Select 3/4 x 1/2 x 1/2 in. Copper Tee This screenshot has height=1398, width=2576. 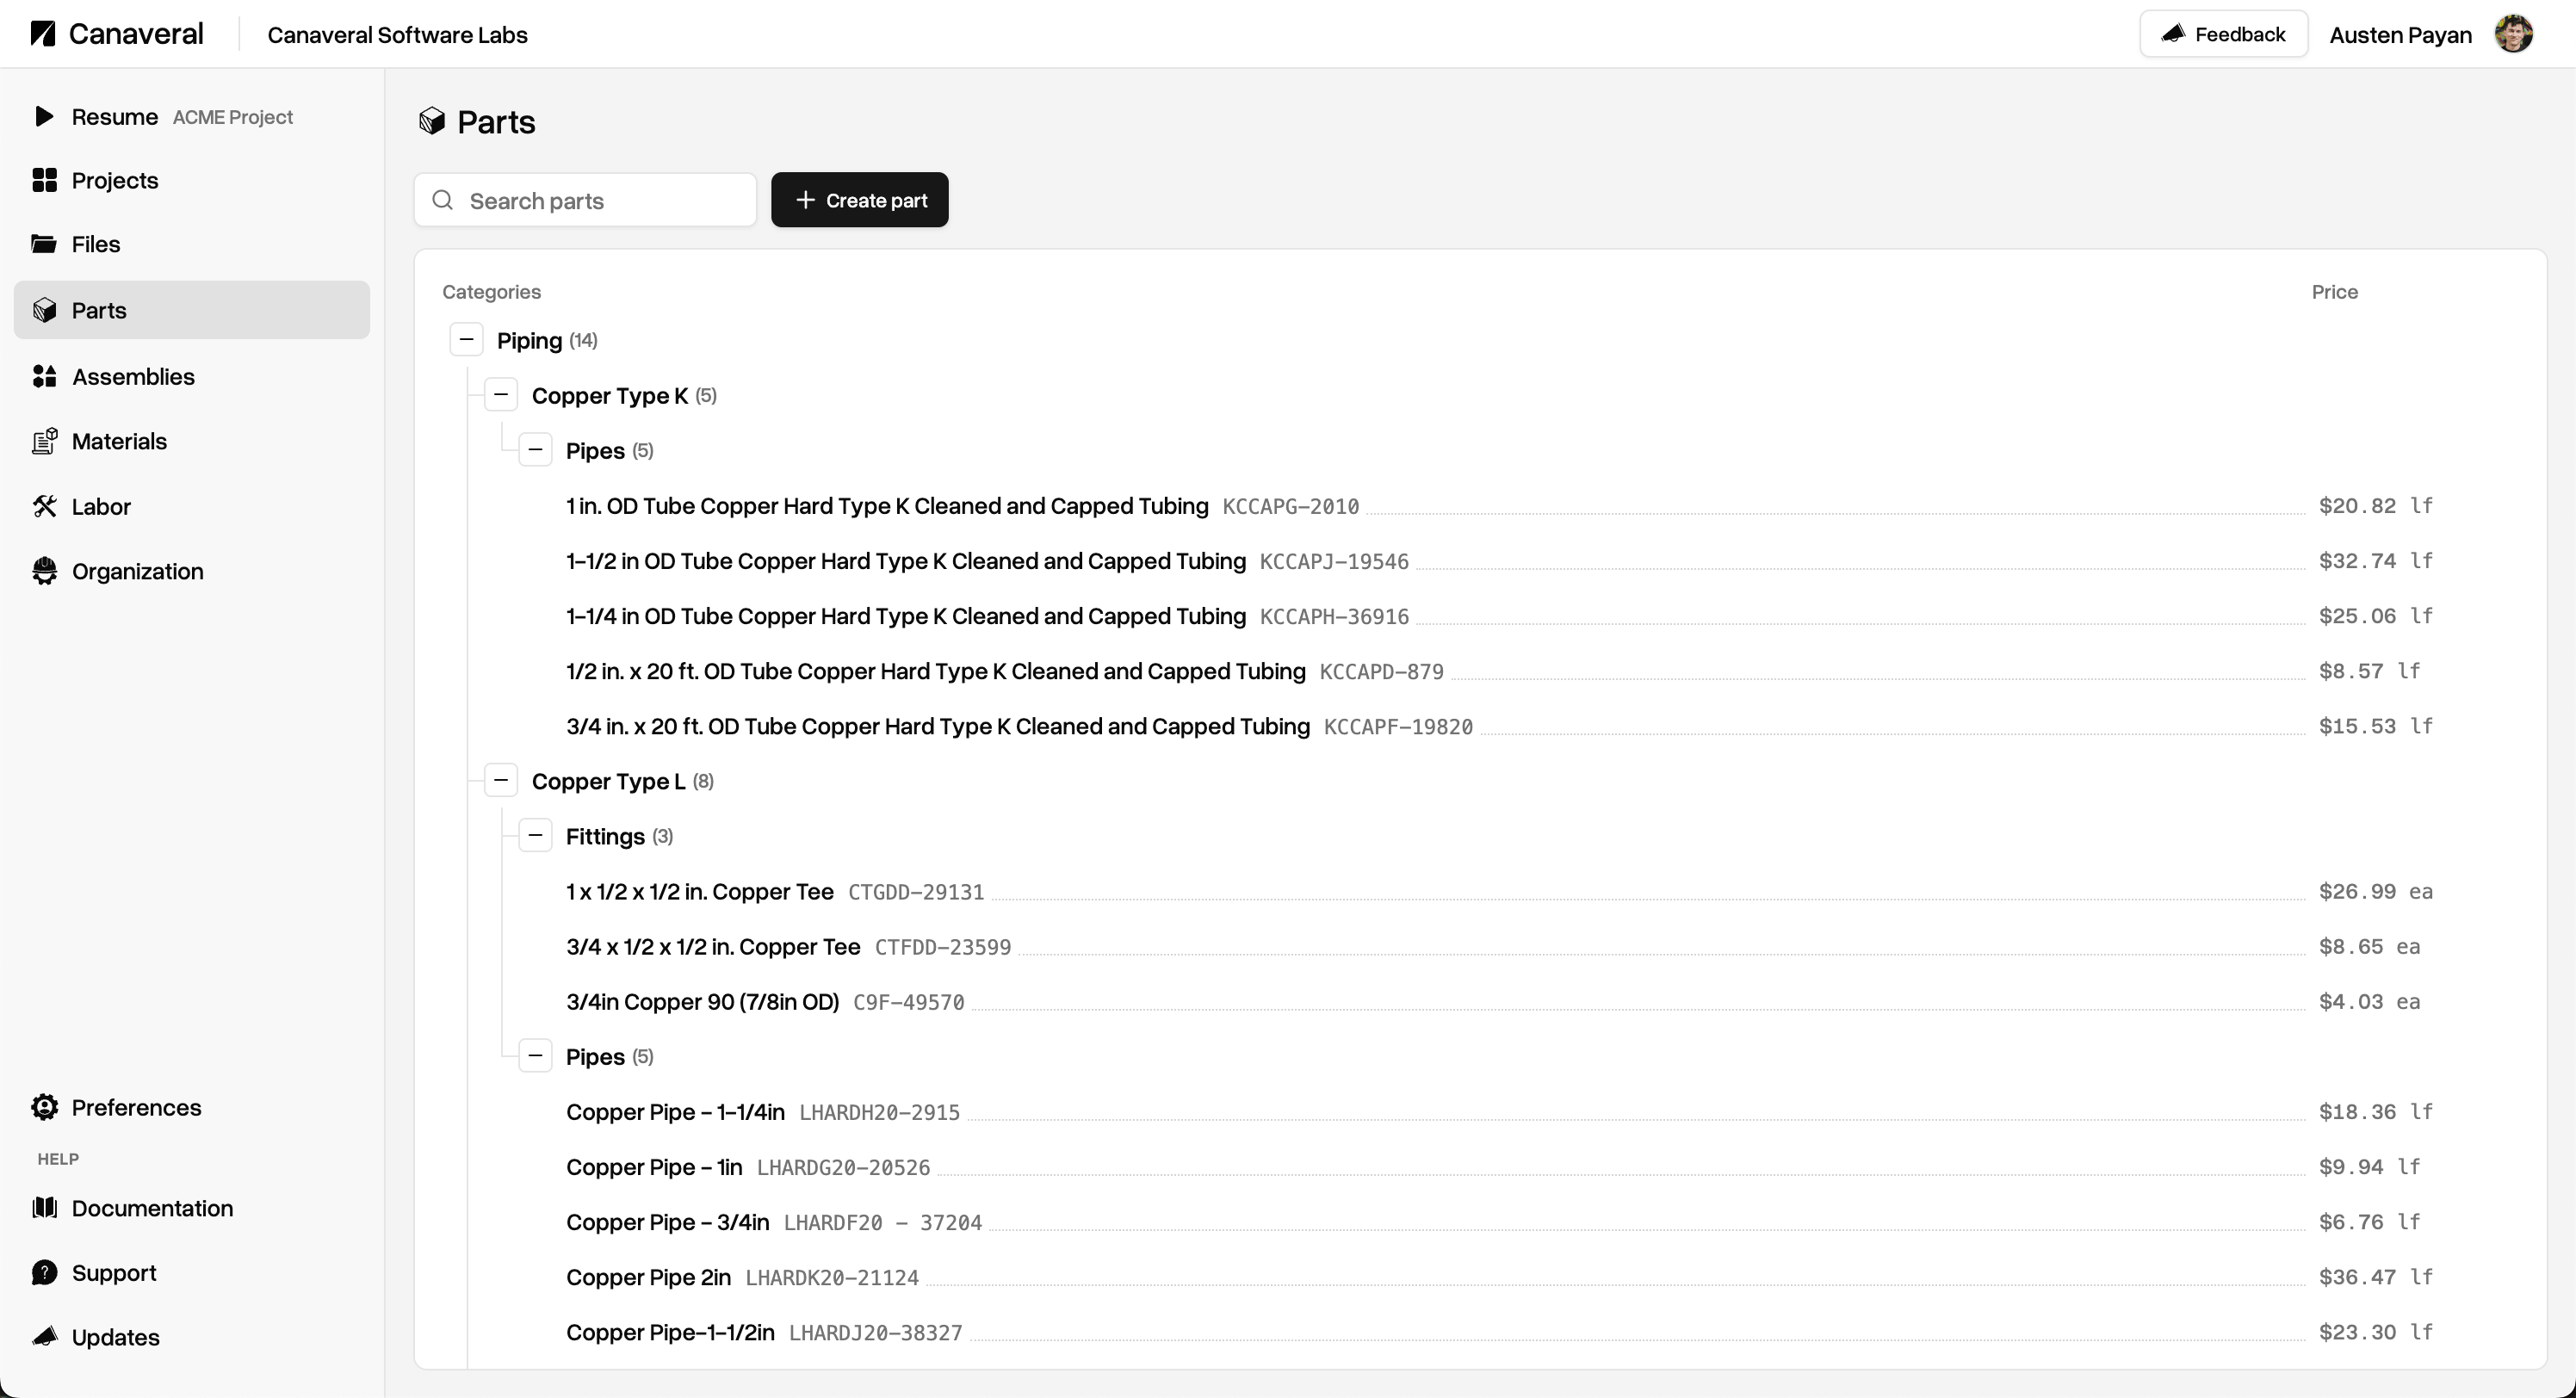pos(1499,946)
